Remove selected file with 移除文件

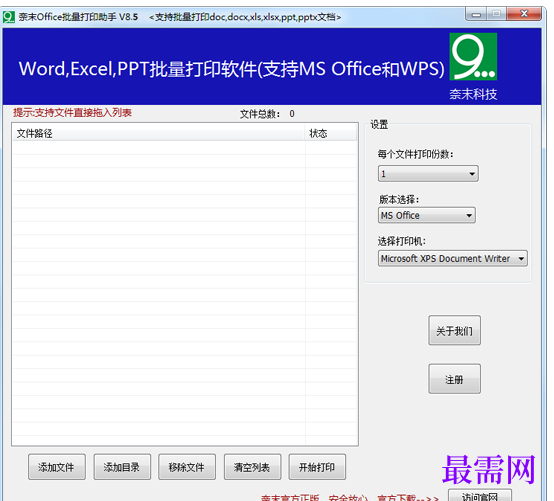pyautogui.click(x=187, y=467)
